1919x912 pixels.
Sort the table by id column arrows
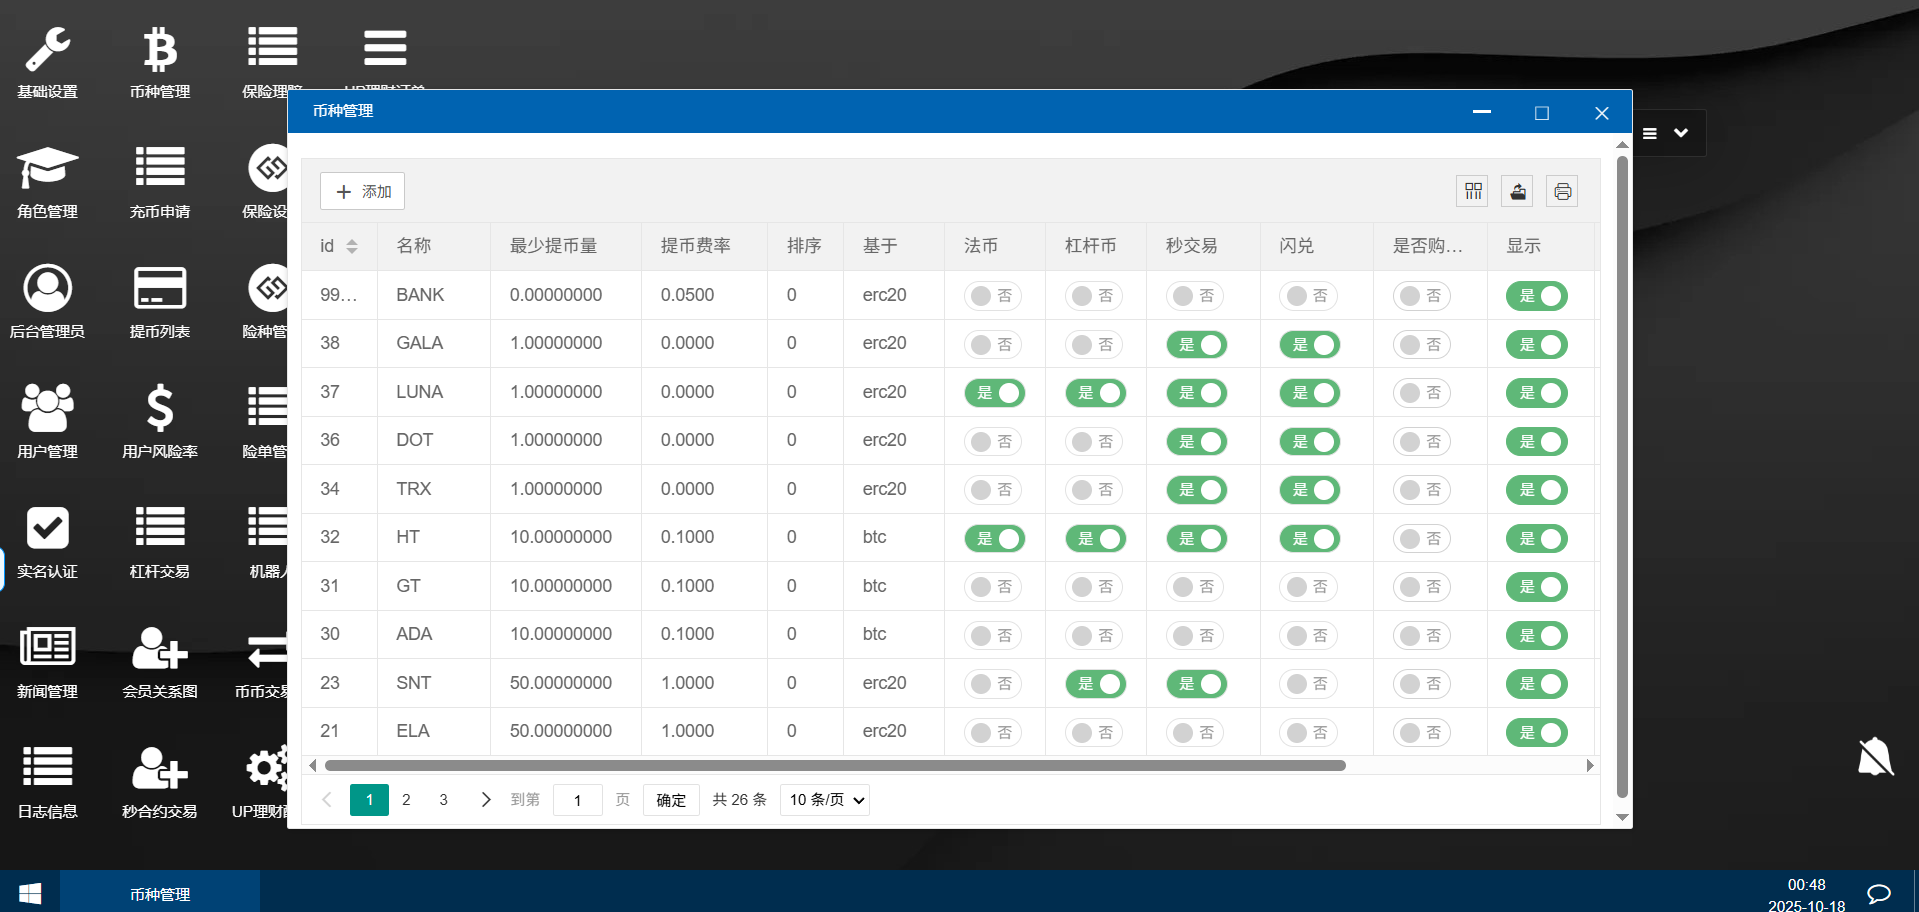[x=352, y=246]
